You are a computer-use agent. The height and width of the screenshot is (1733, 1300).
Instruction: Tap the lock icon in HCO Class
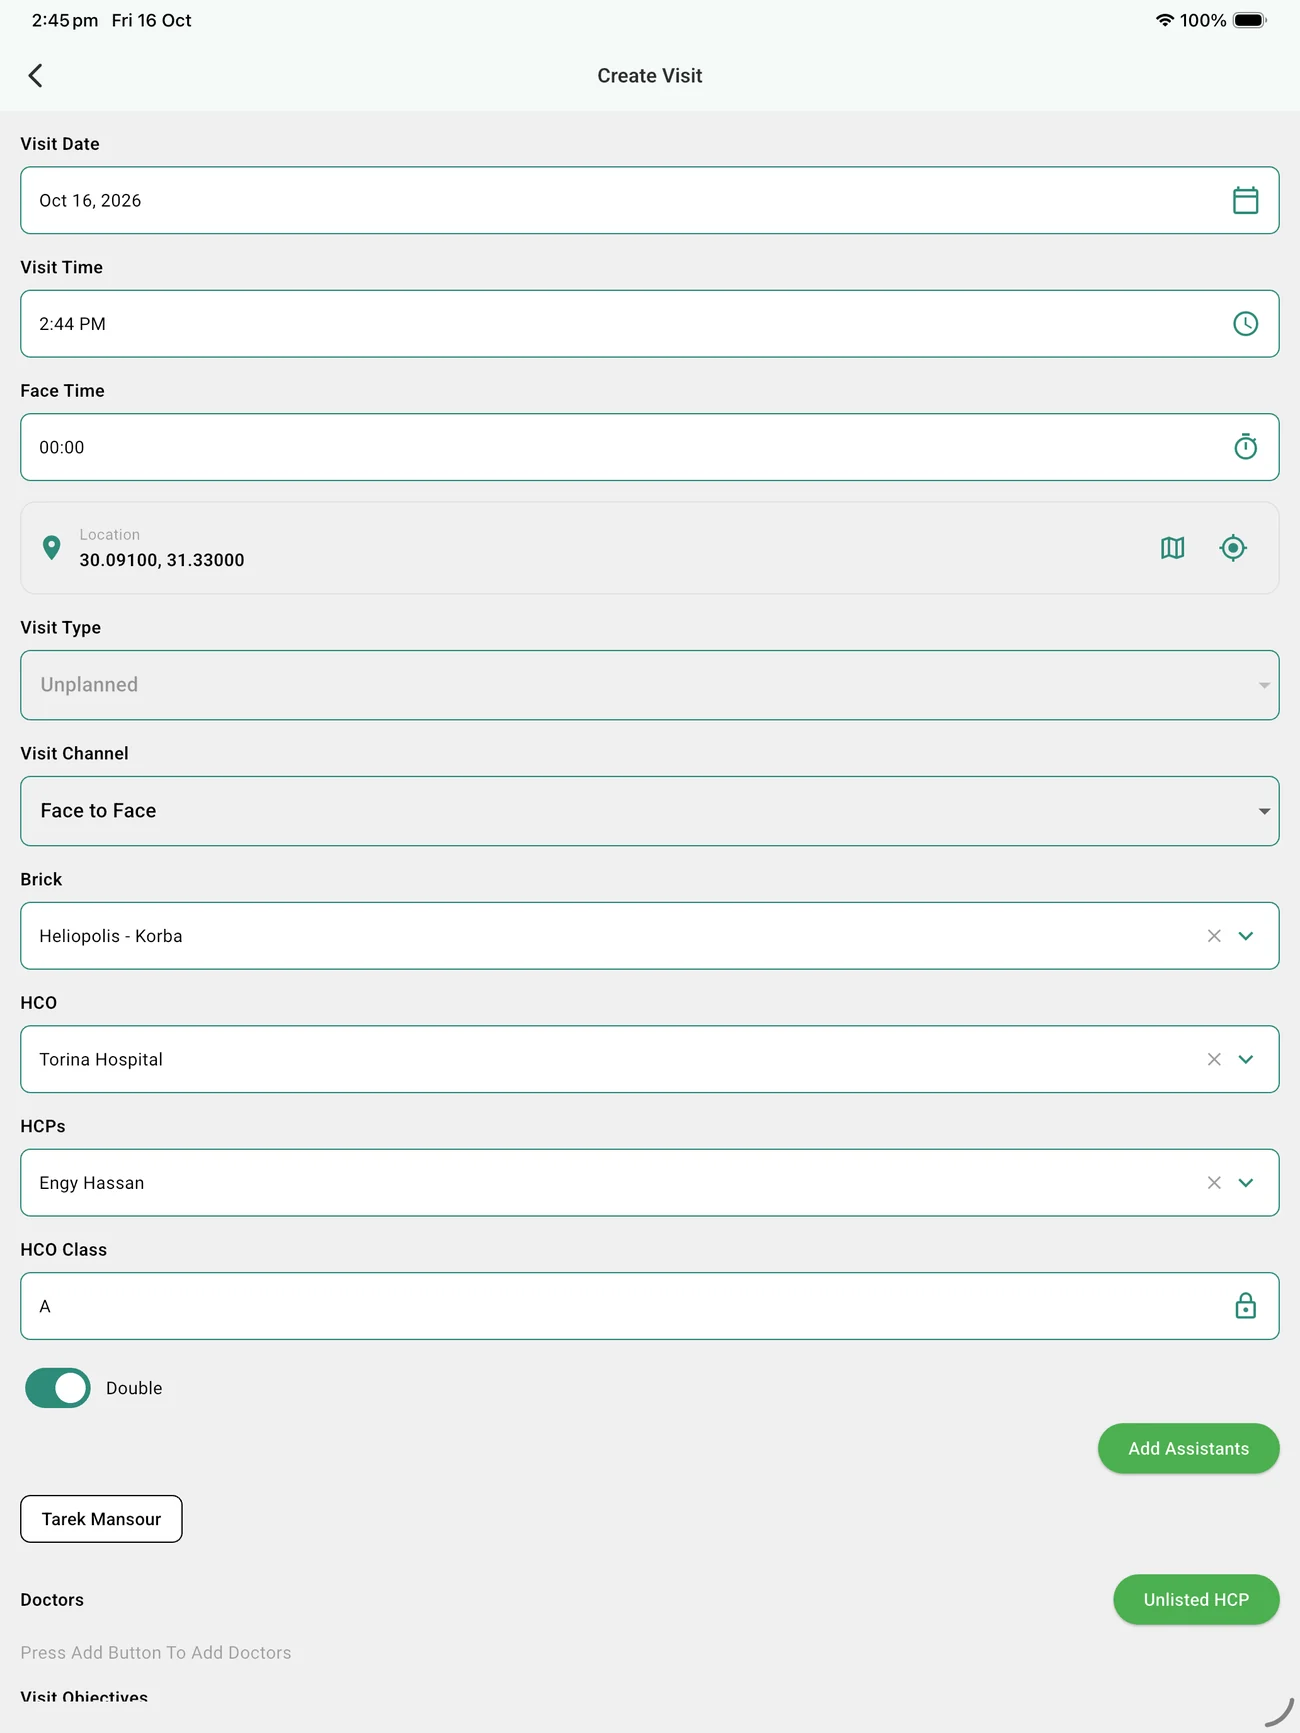pos(1245,1306)
